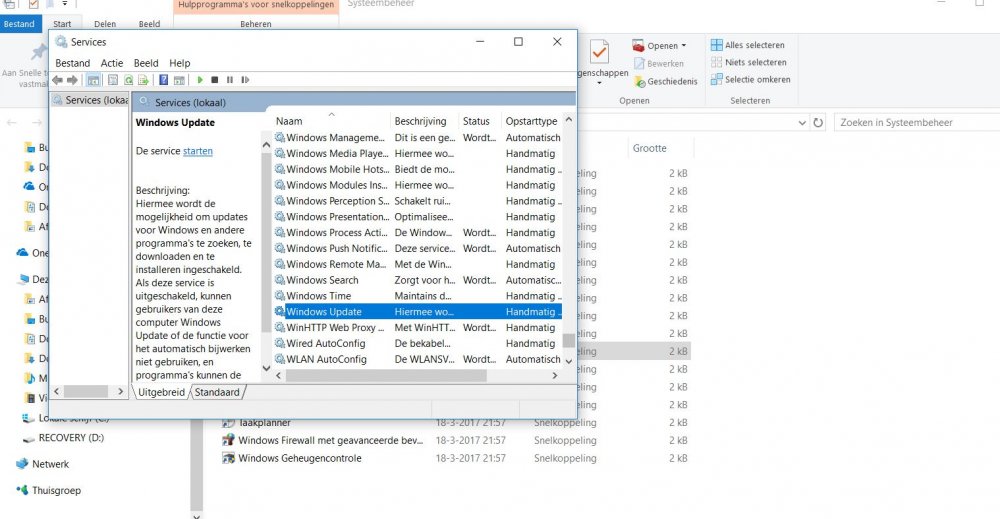
Task: Click the Stop Service square icon
Action: 215,80
